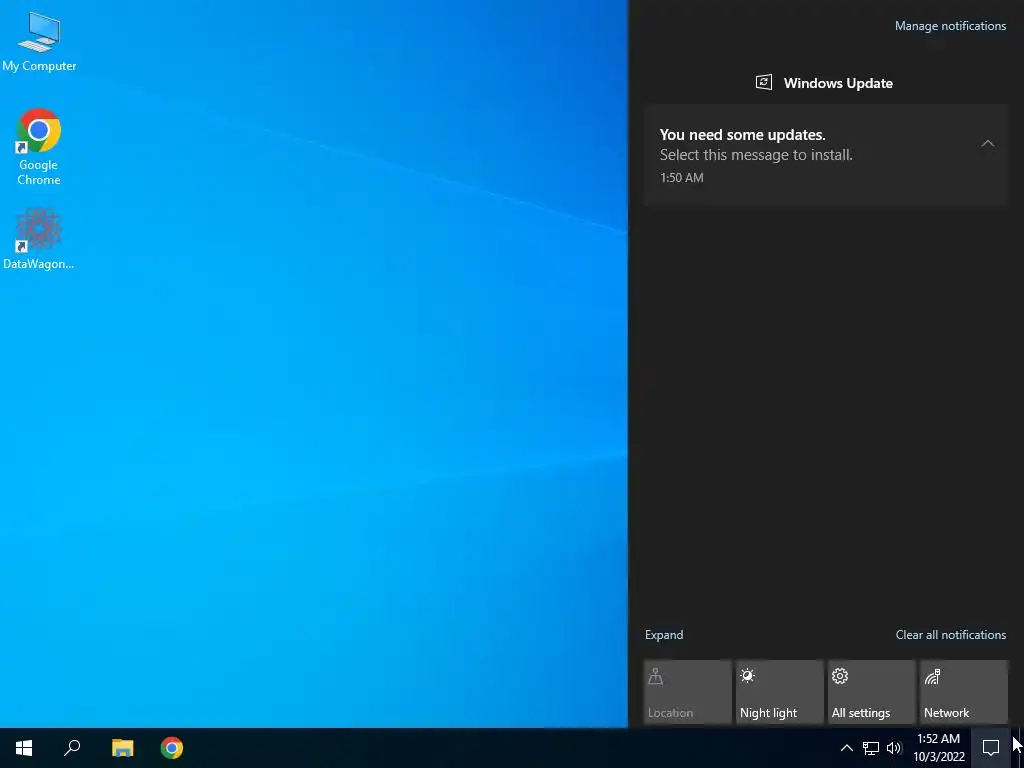Open Manage notifications link
This screenshot has width=1024, height=768.
[x=950, y=26]
